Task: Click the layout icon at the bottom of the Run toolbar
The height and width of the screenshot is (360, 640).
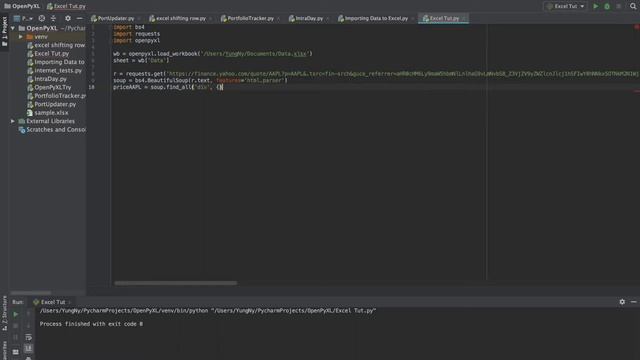Action: [16, 351]
